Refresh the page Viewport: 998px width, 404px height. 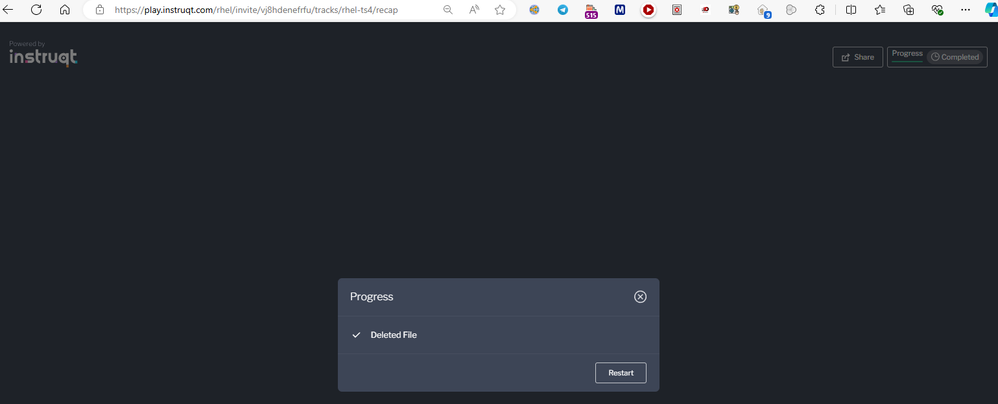pyautogui.click(x=37, y=10)
